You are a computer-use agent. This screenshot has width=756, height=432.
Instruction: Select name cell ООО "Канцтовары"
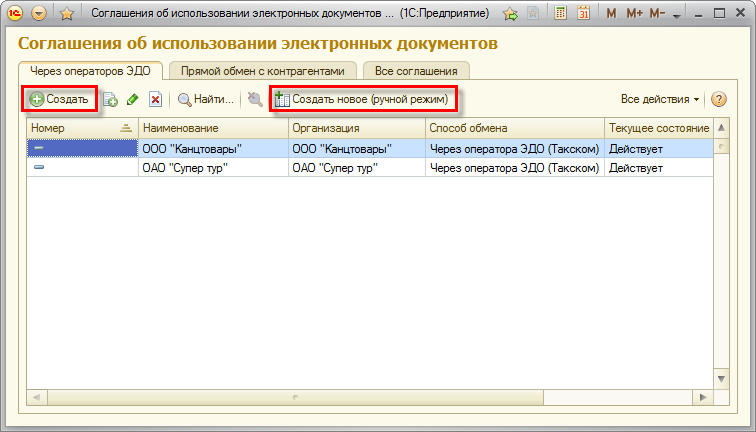pos(213,148)
